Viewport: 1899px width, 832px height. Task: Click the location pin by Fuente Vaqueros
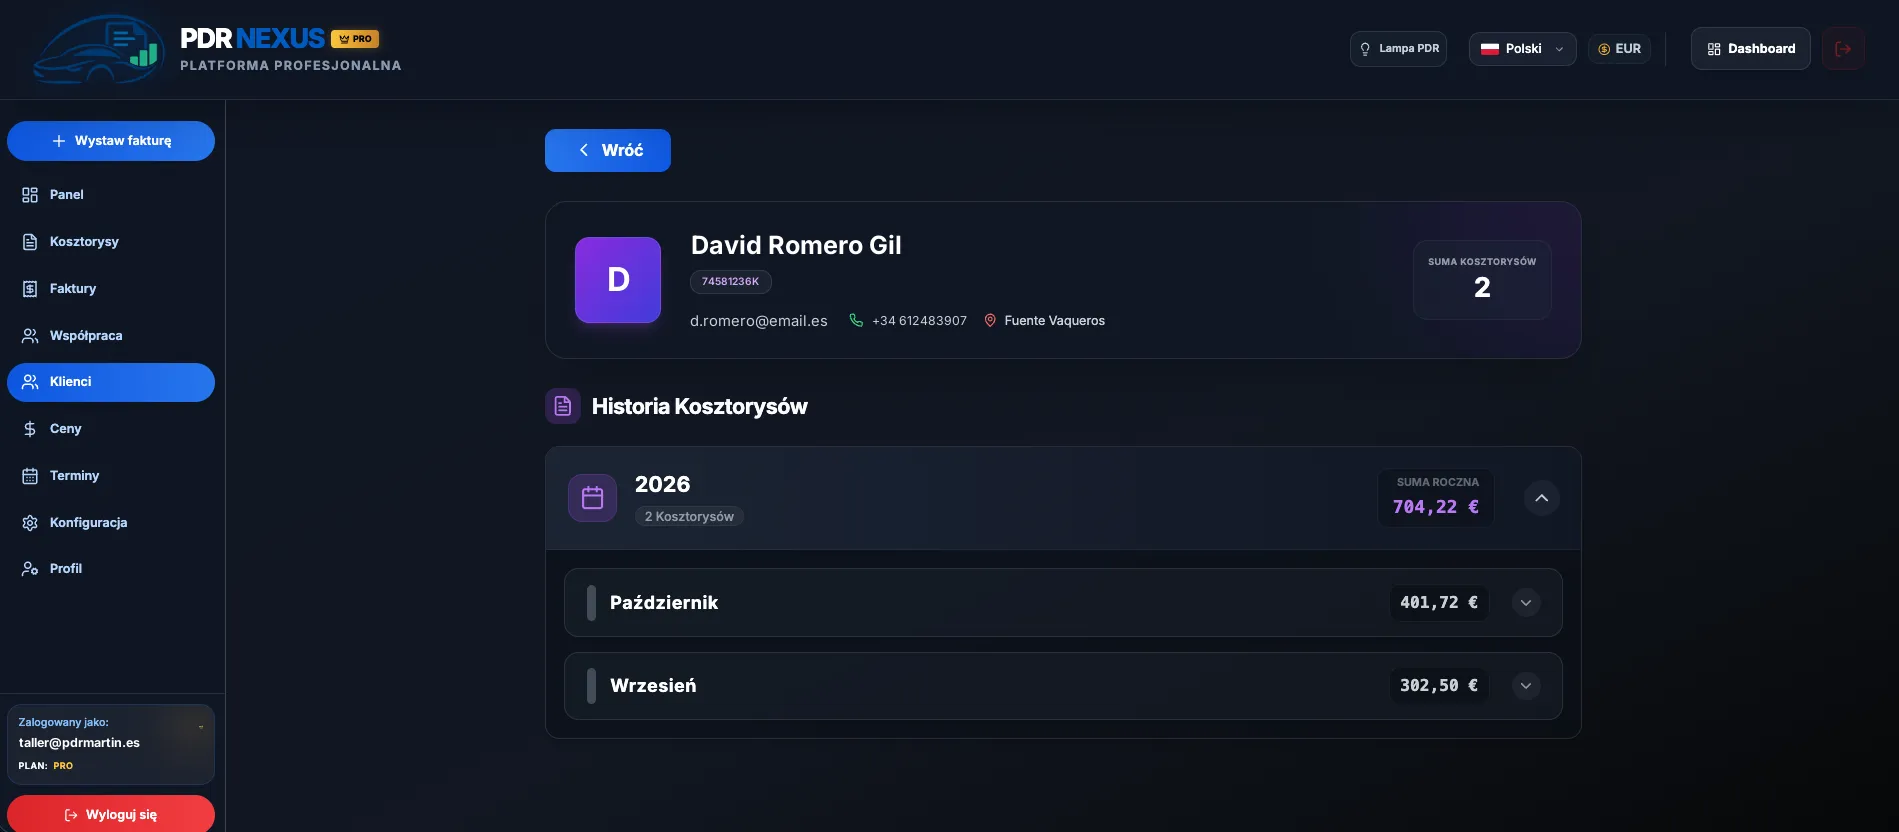(990, 320)
